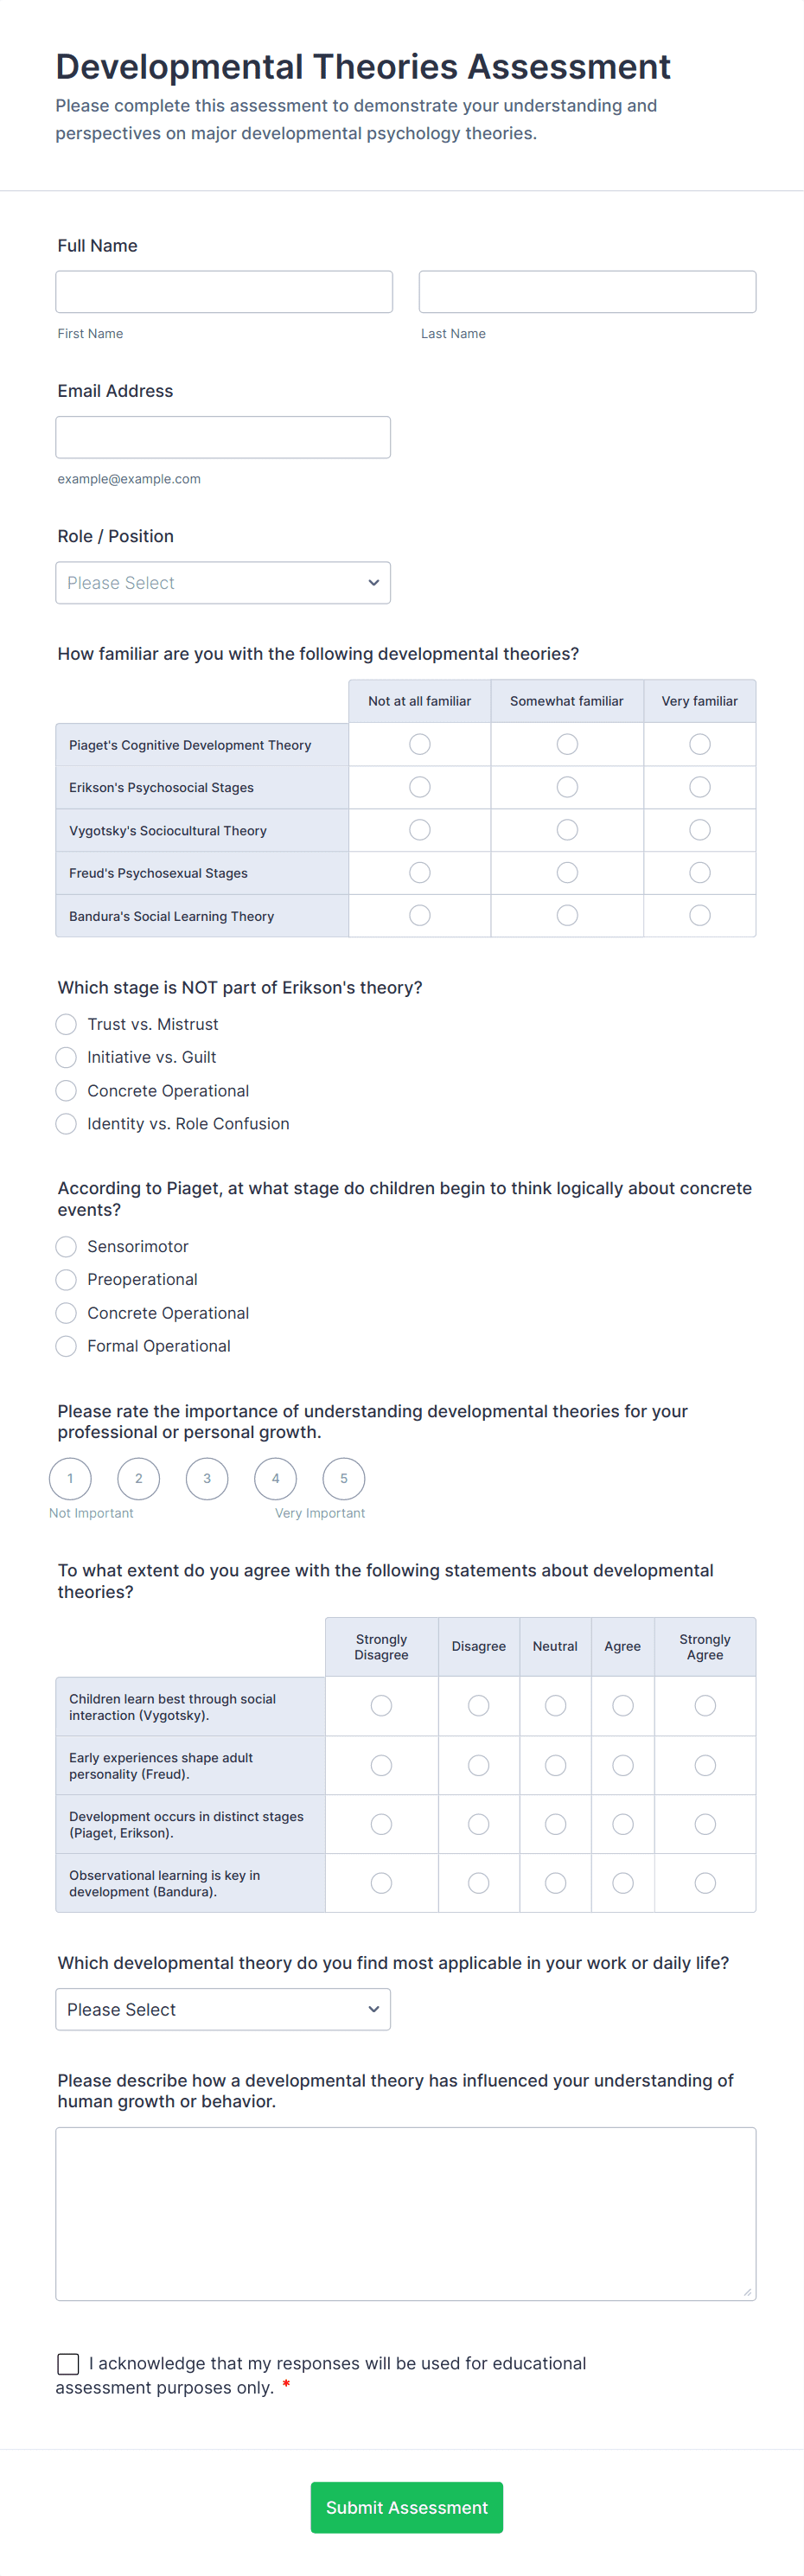
Task: Pick "Disagree" for the Bandura observational learning statement
Action: 478,1882
